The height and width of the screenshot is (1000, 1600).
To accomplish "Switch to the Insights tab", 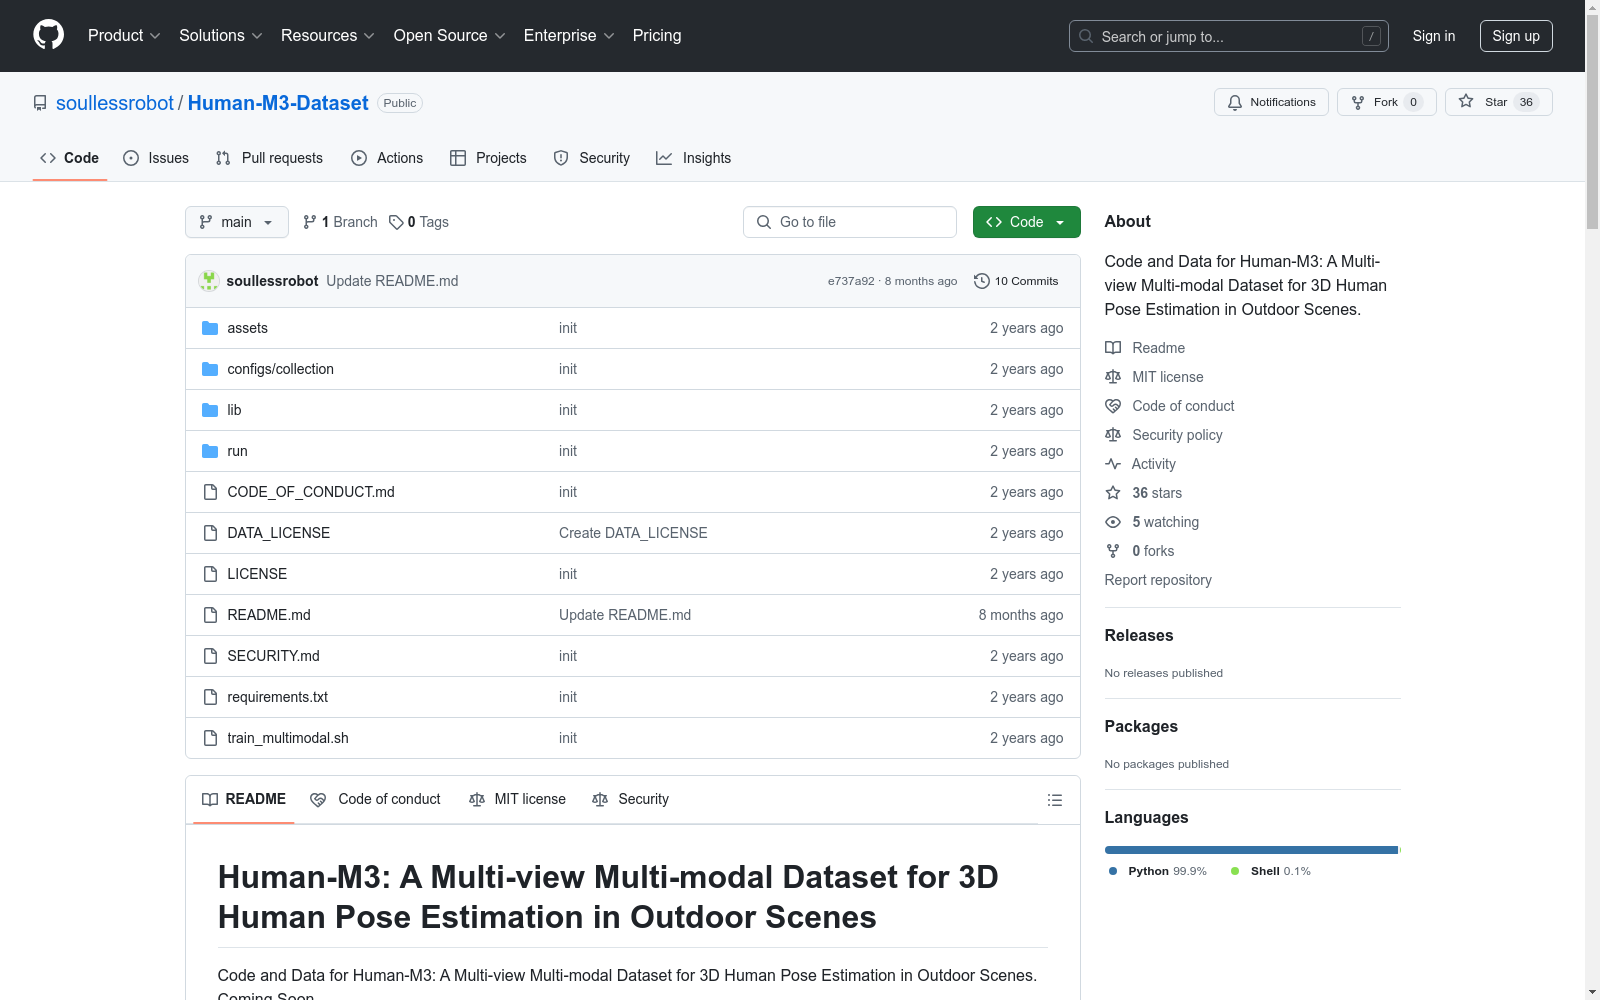I will pos(693,158).
